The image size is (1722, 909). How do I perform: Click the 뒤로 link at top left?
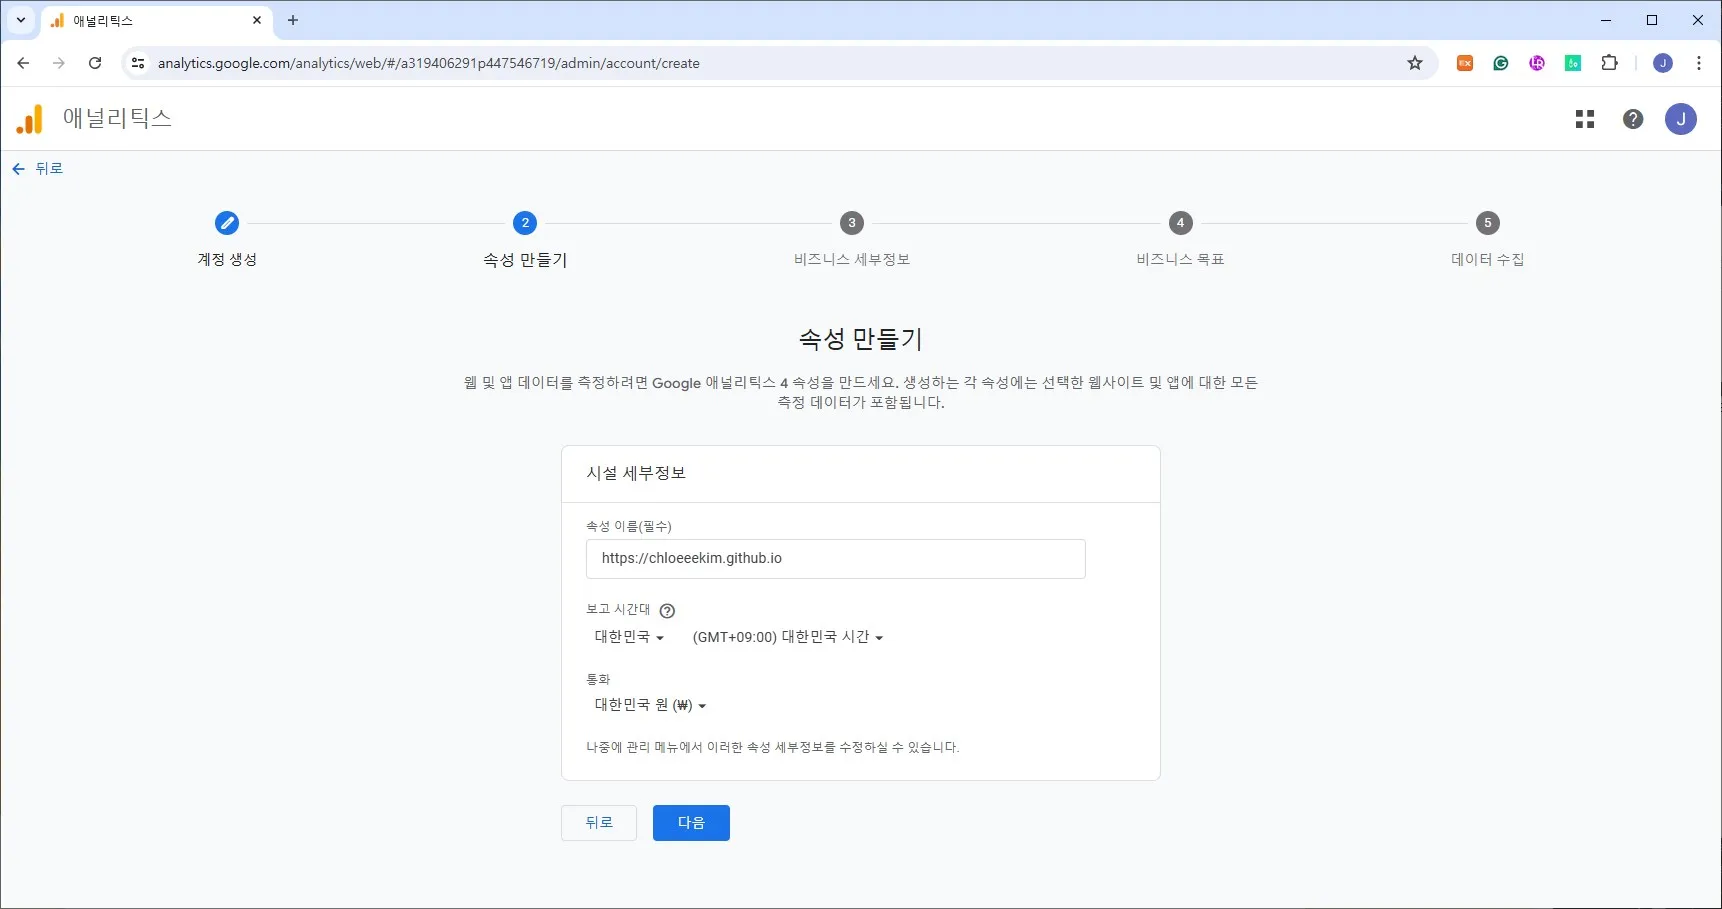click(x=38, y=169)
